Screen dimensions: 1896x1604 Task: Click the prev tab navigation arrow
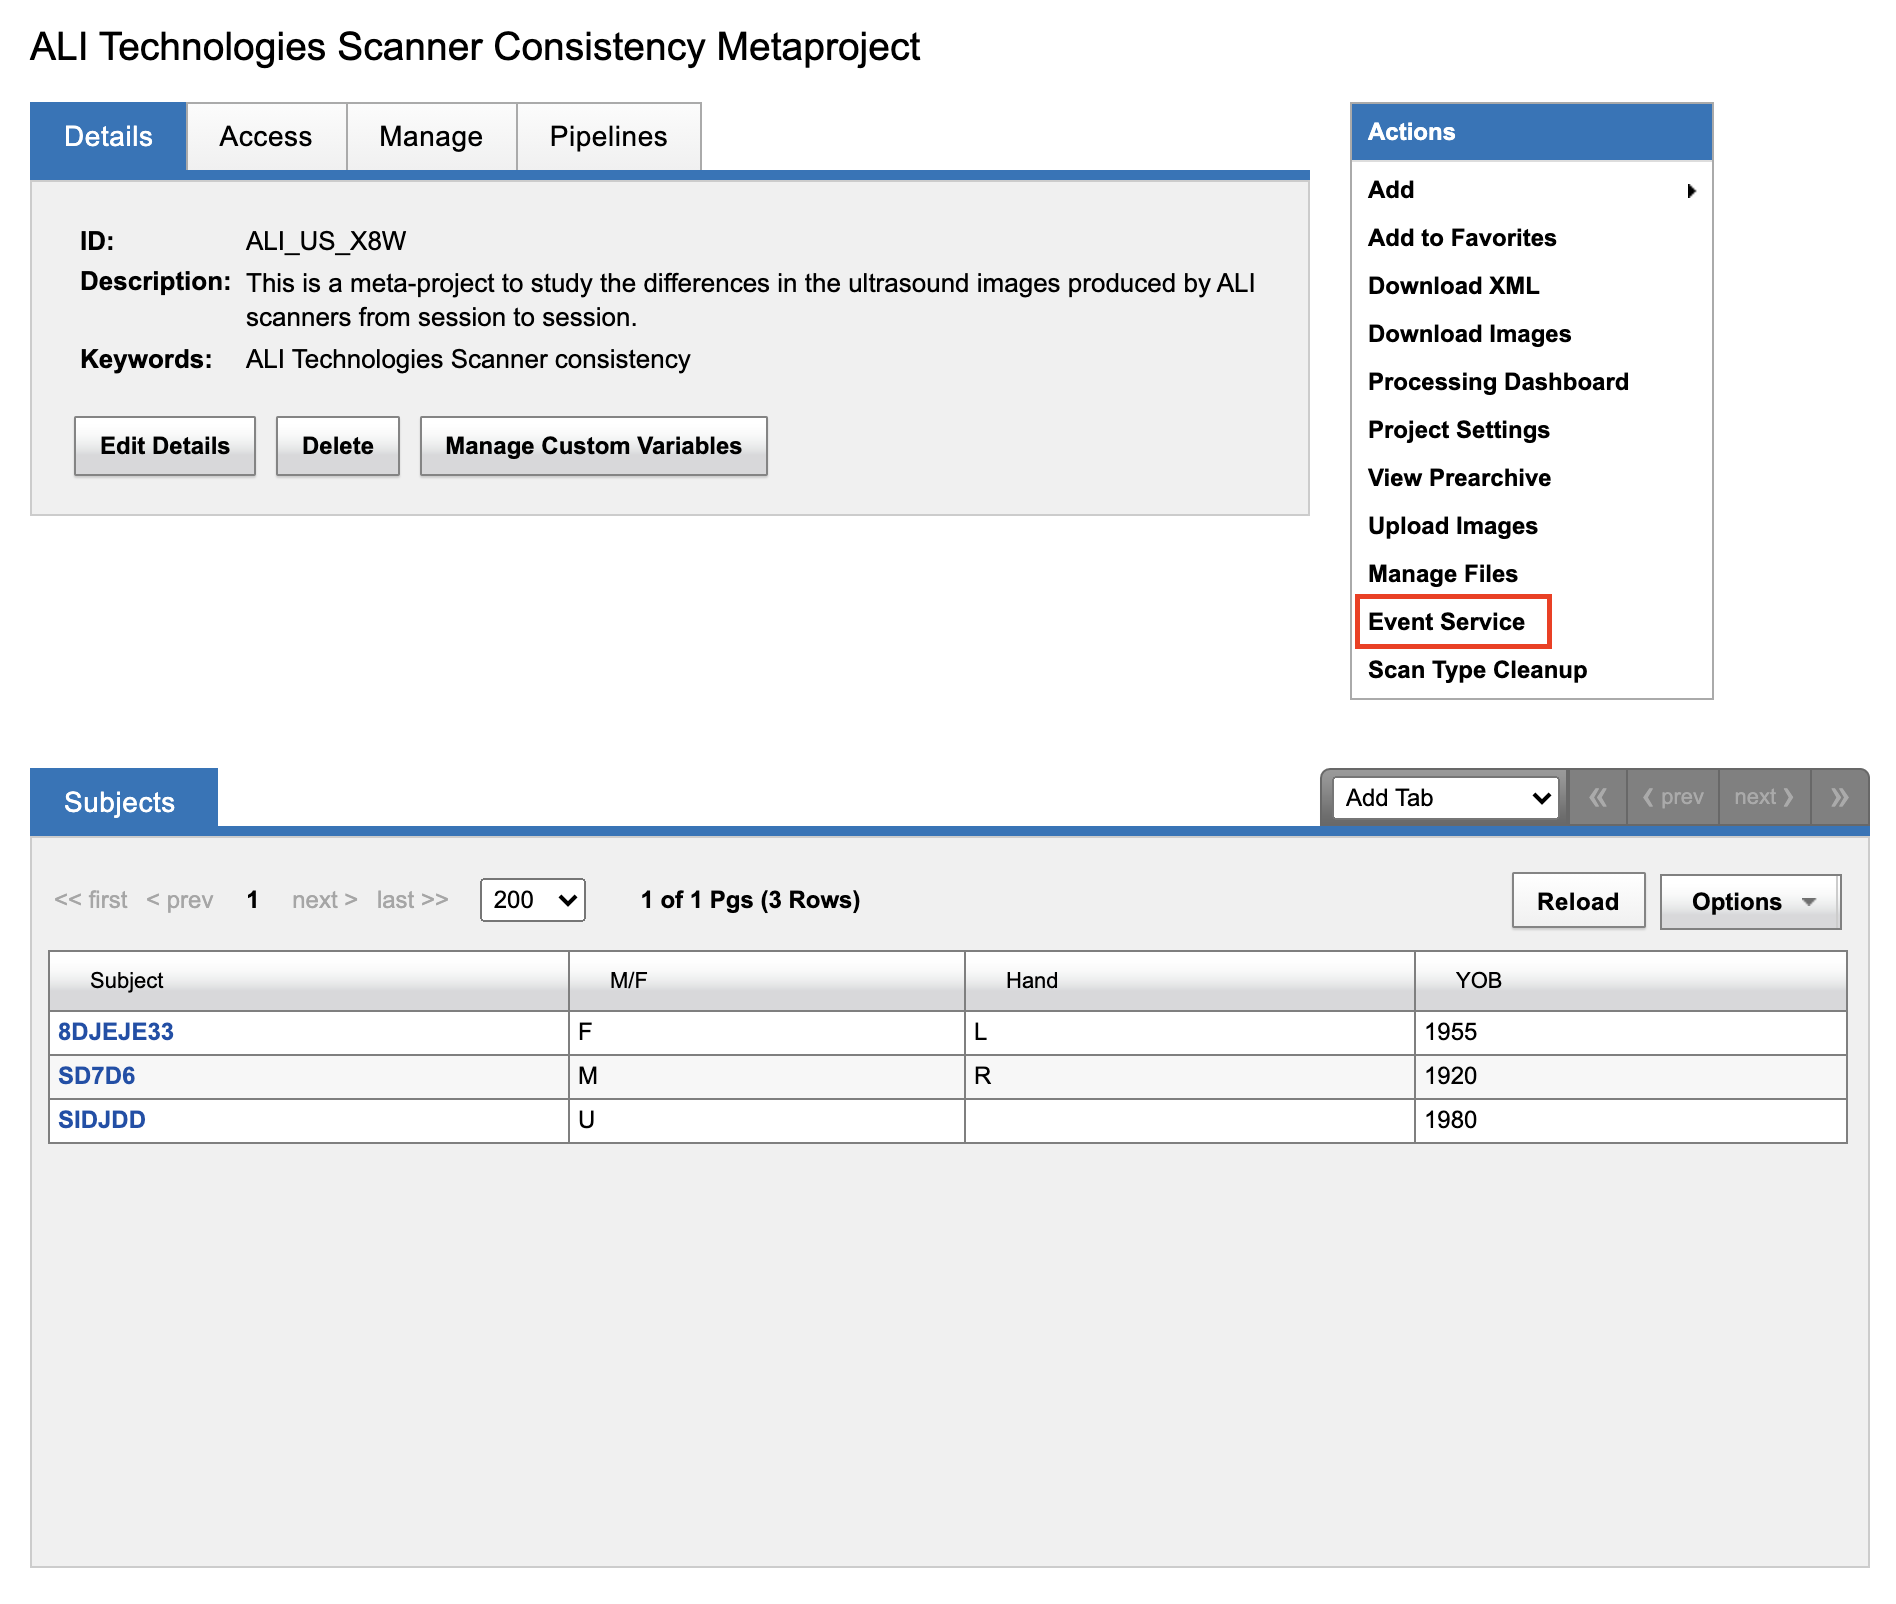pyautogui.click(x=1673, y=797)
